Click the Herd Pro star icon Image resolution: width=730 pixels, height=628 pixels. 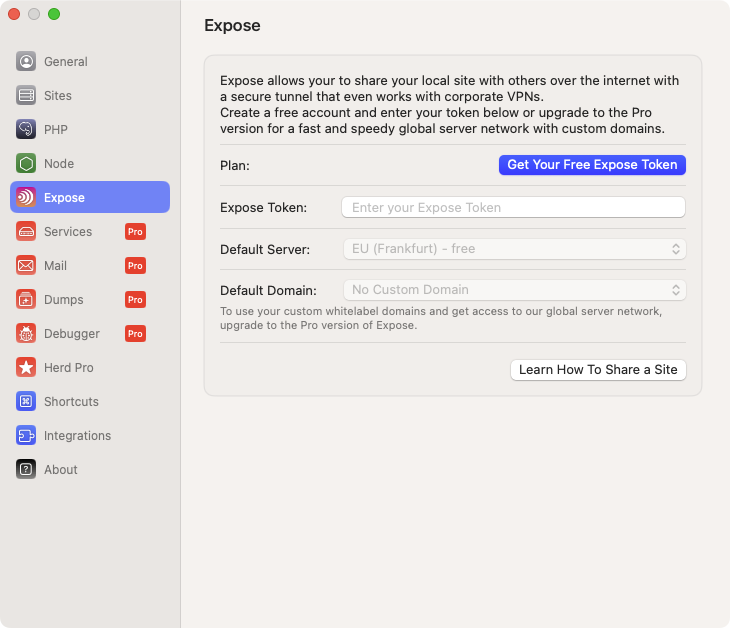click(x=26, y=367)
